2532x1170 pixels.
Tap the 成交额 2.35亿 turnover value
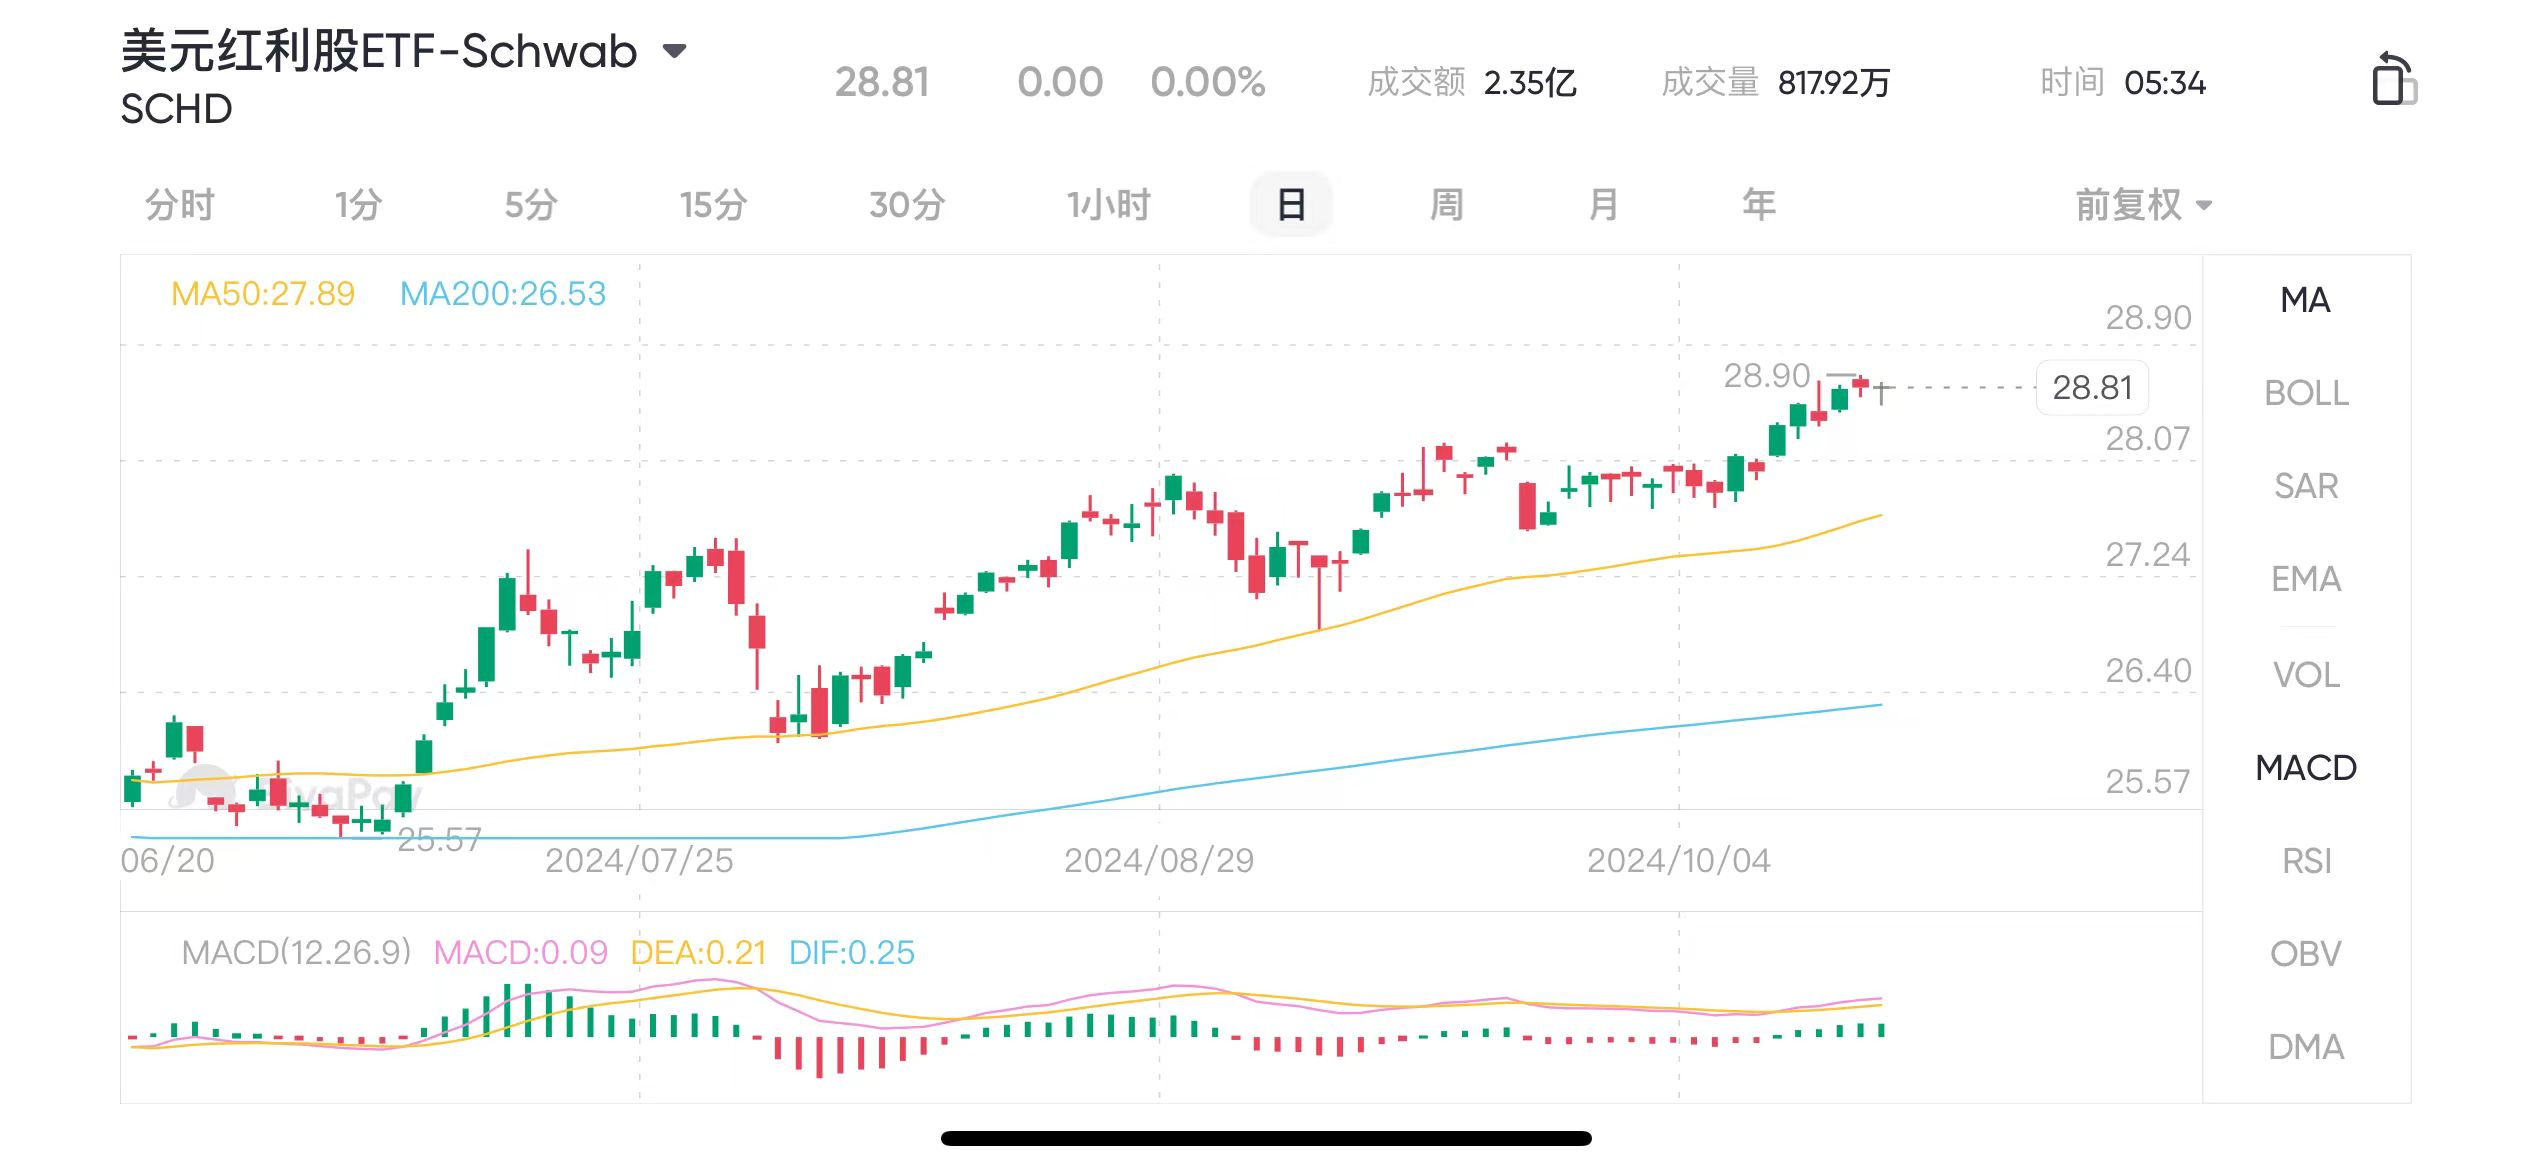pos(1472,82)
